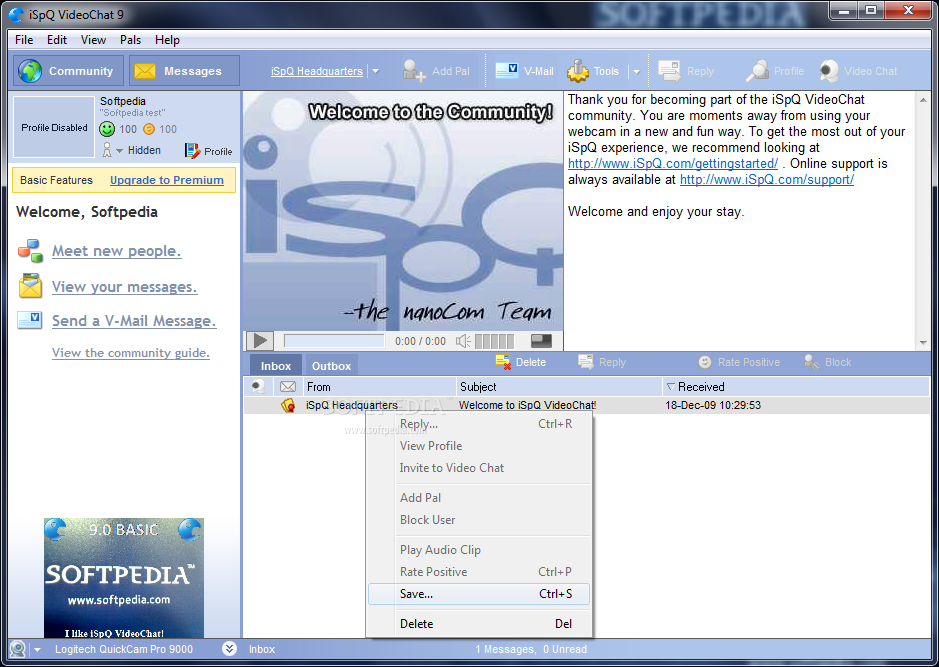Open V-Mail from the toolbar
Viewport: 939px width, 667px height.
[x=525, y=71]
